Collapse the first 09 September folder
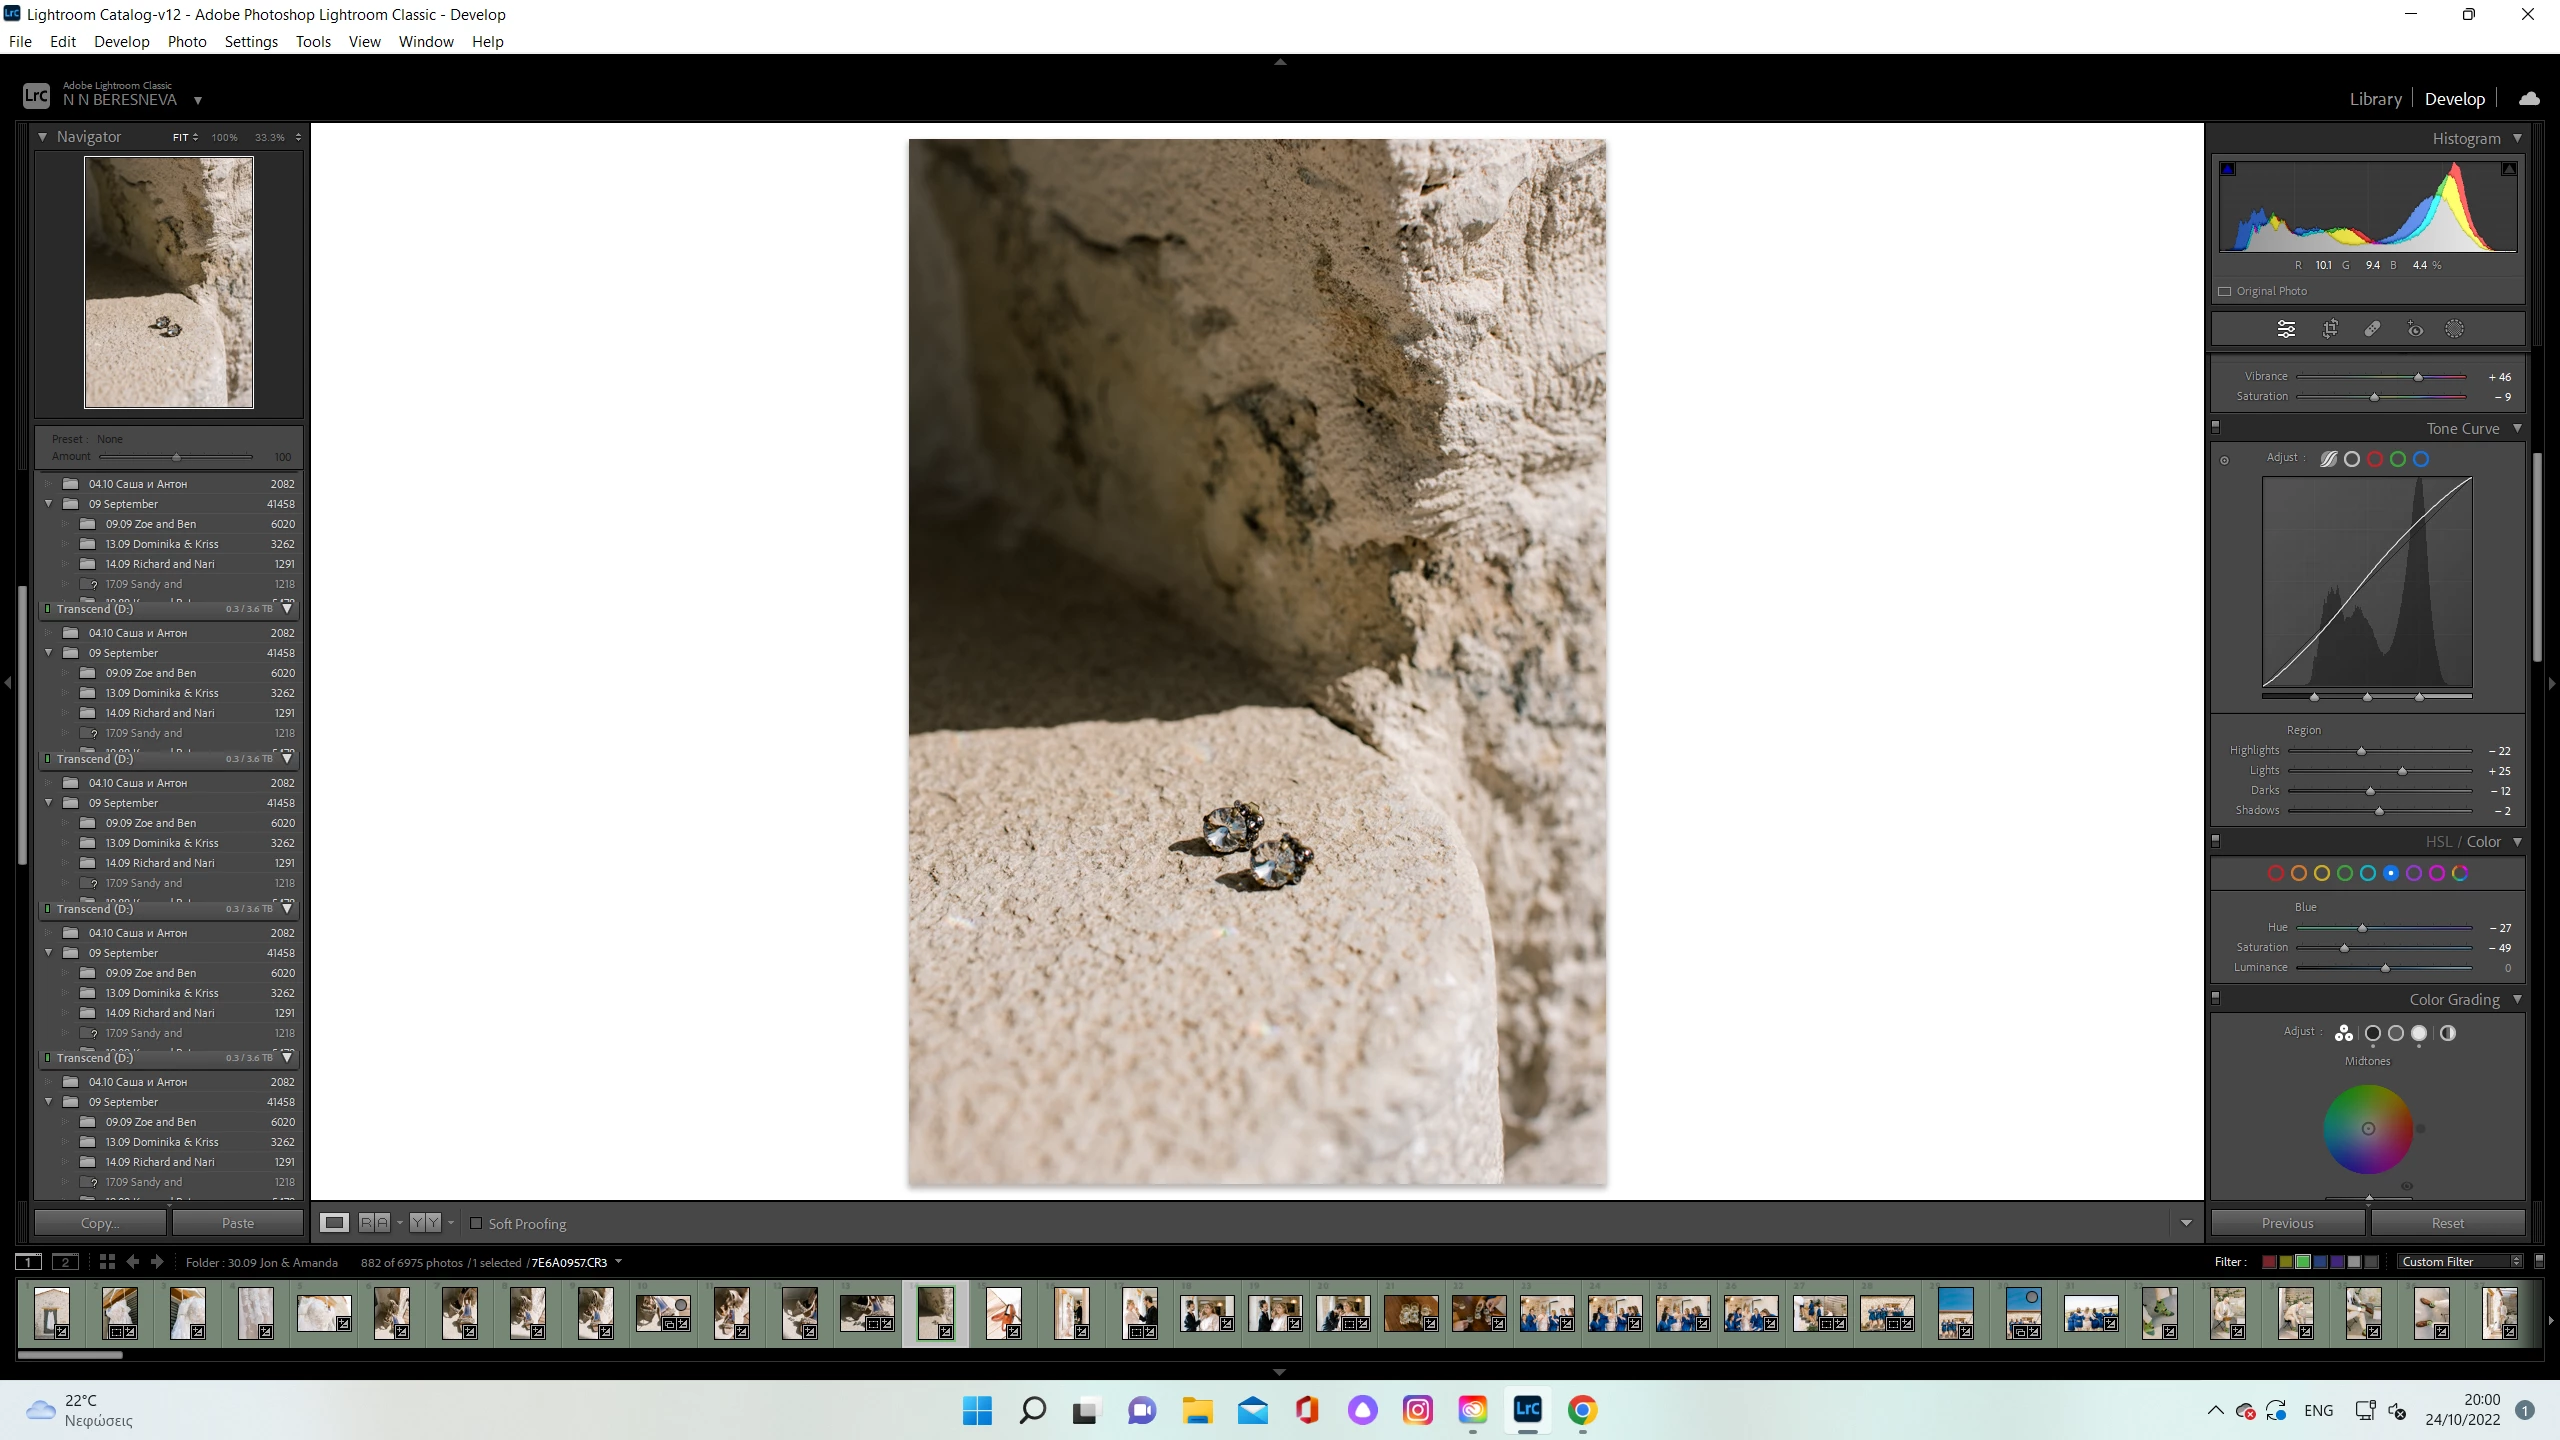This screenshot has height=1440, width=2560. [x=48, y=504]
